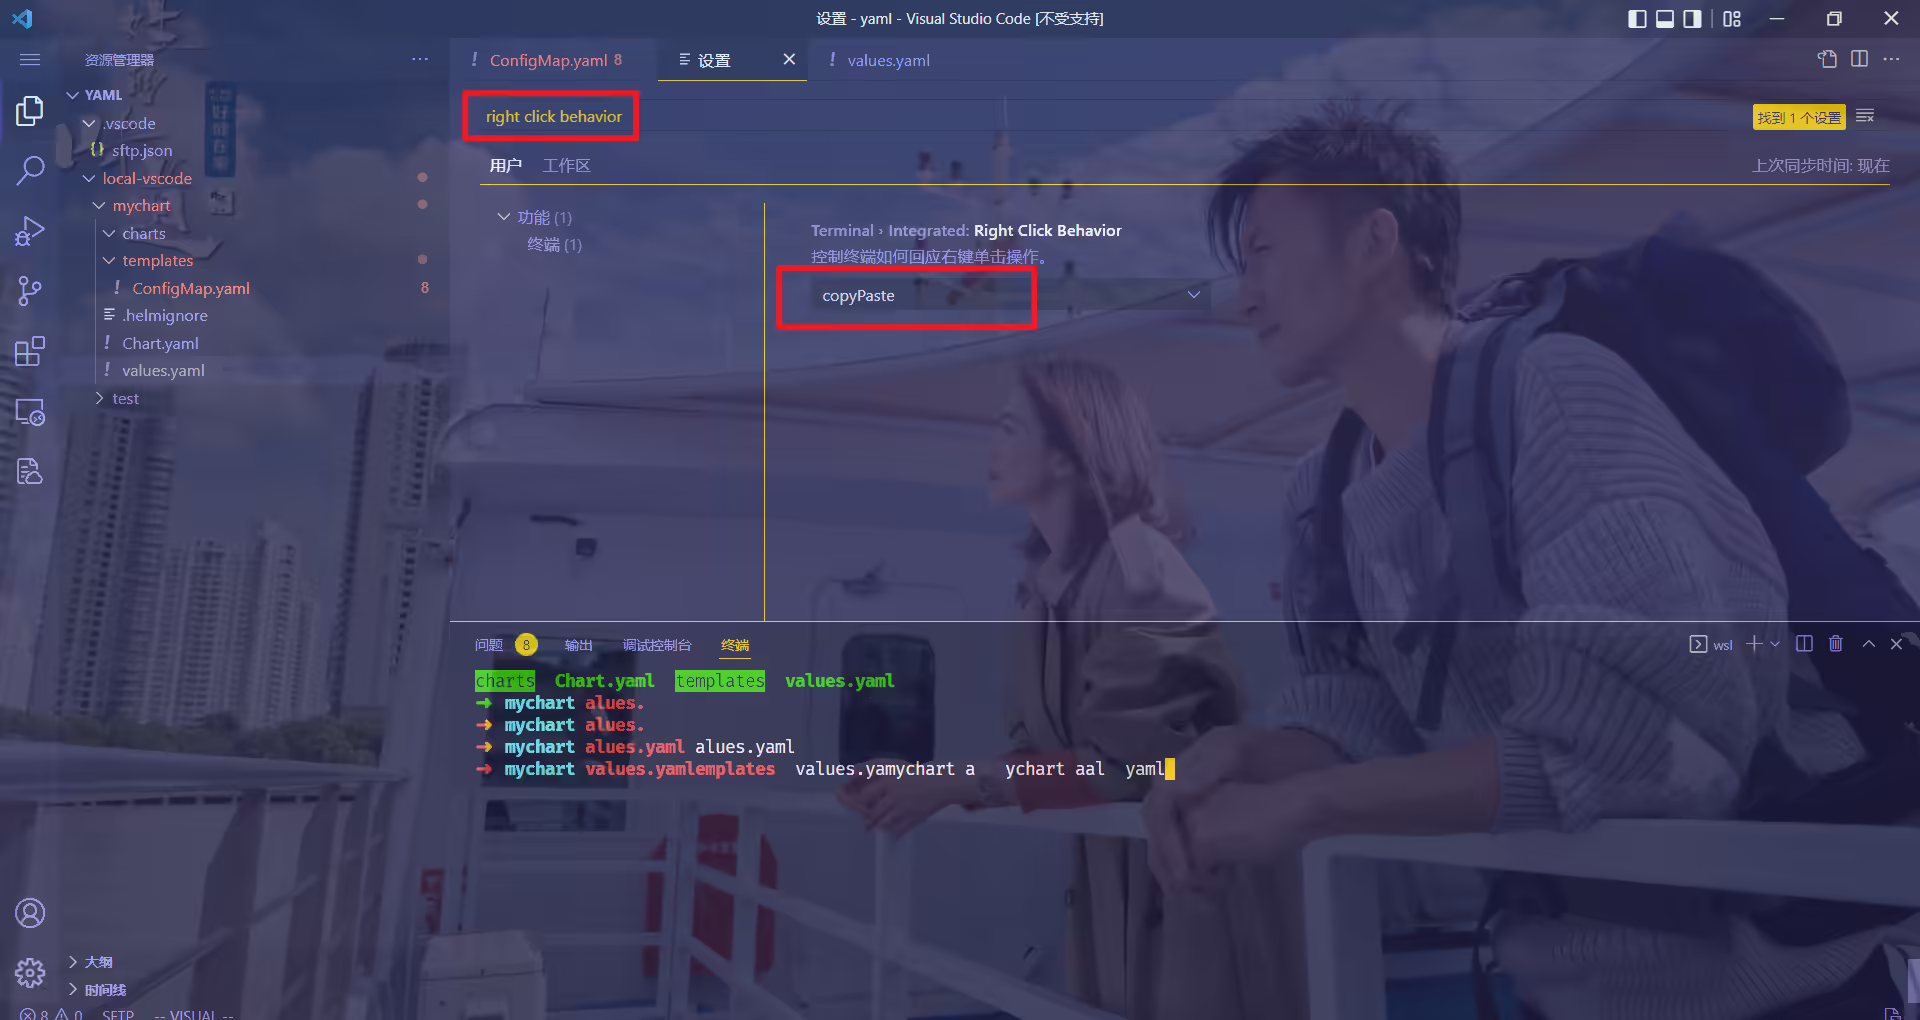This screenshot has height=1020, width=1920.
Task: Toggle the bottom panel layout button
Action: click(x=1665, y=19)
